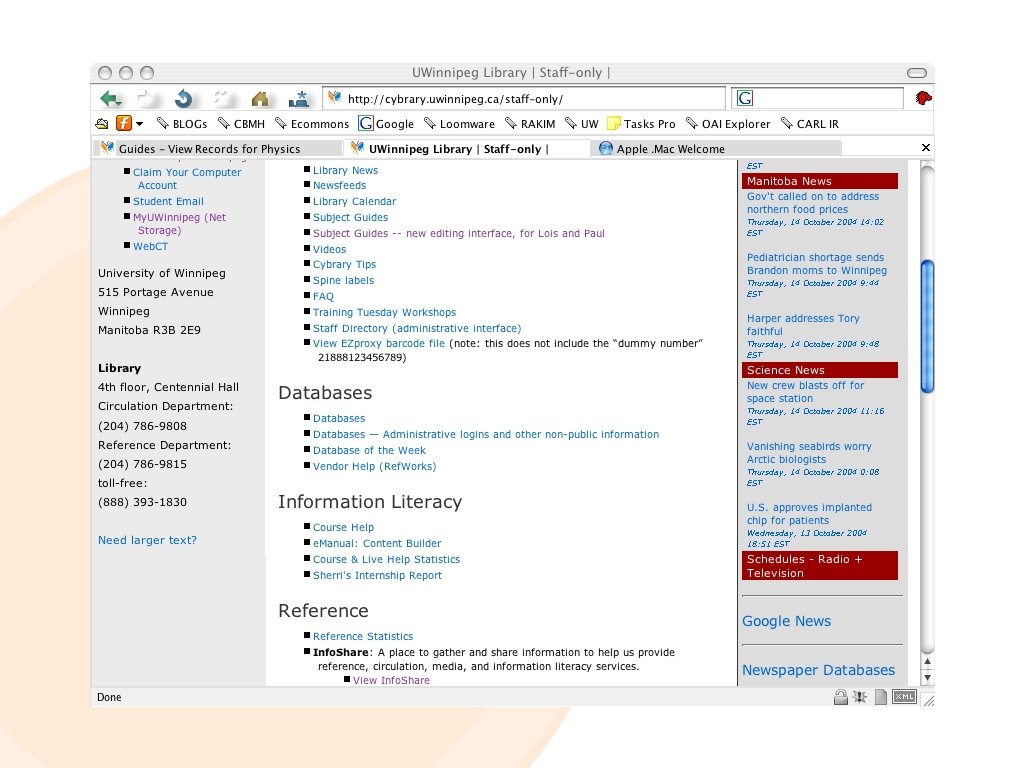Click the Manitoba News section header
This screenshot has height=768, width=1024.
tap(820, 181)
